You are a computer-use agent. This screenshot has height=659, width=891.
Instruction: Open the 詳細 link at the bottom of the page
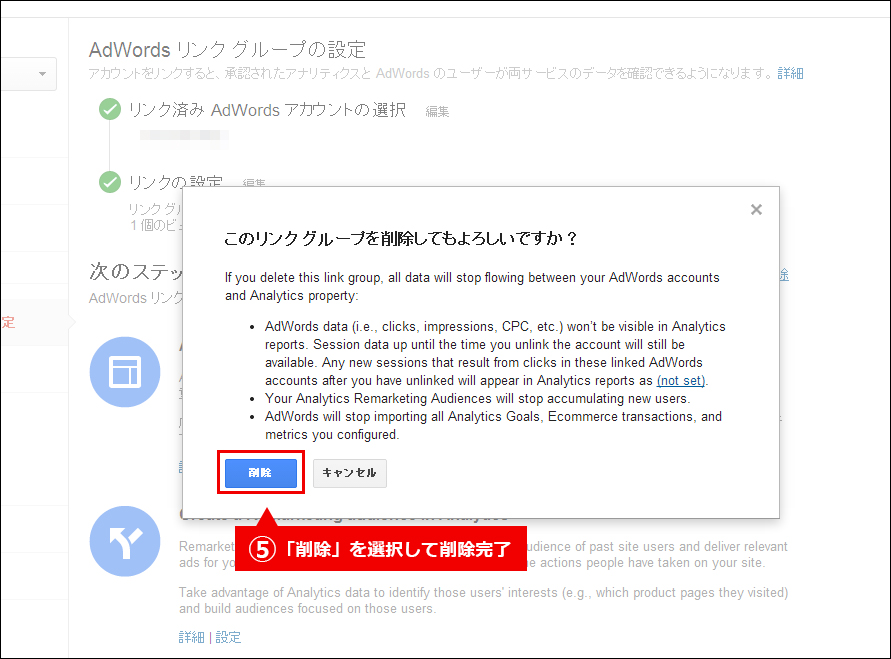(191, 637)
